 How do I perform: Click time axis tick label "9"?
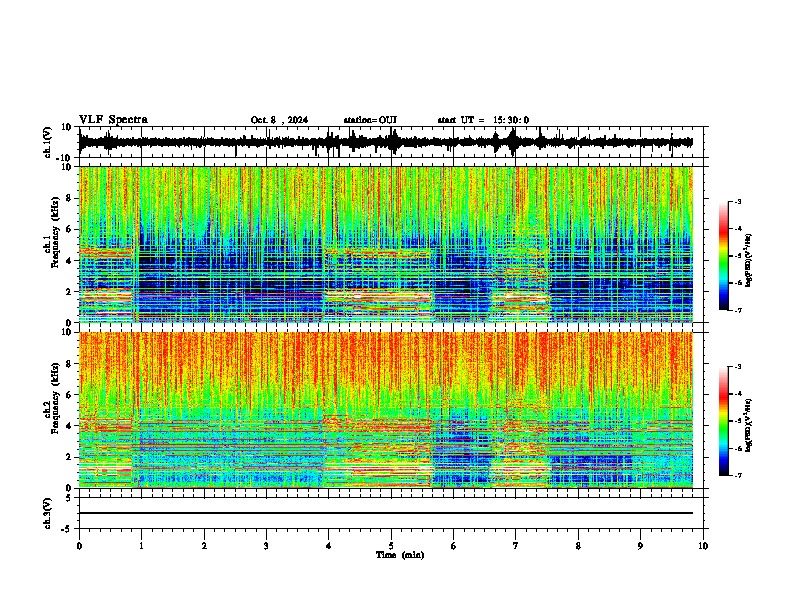click(x=641, y=546)
